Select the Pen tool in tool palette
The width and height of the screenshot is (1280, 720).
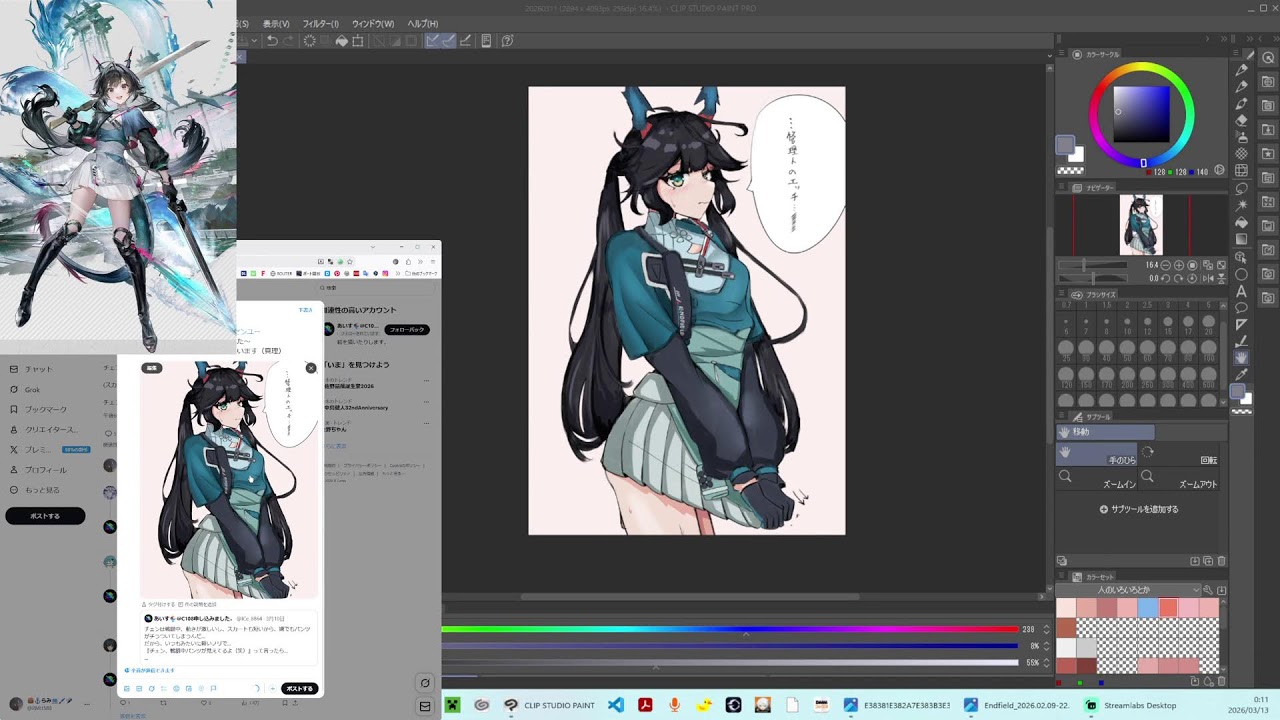point(1241,69)
